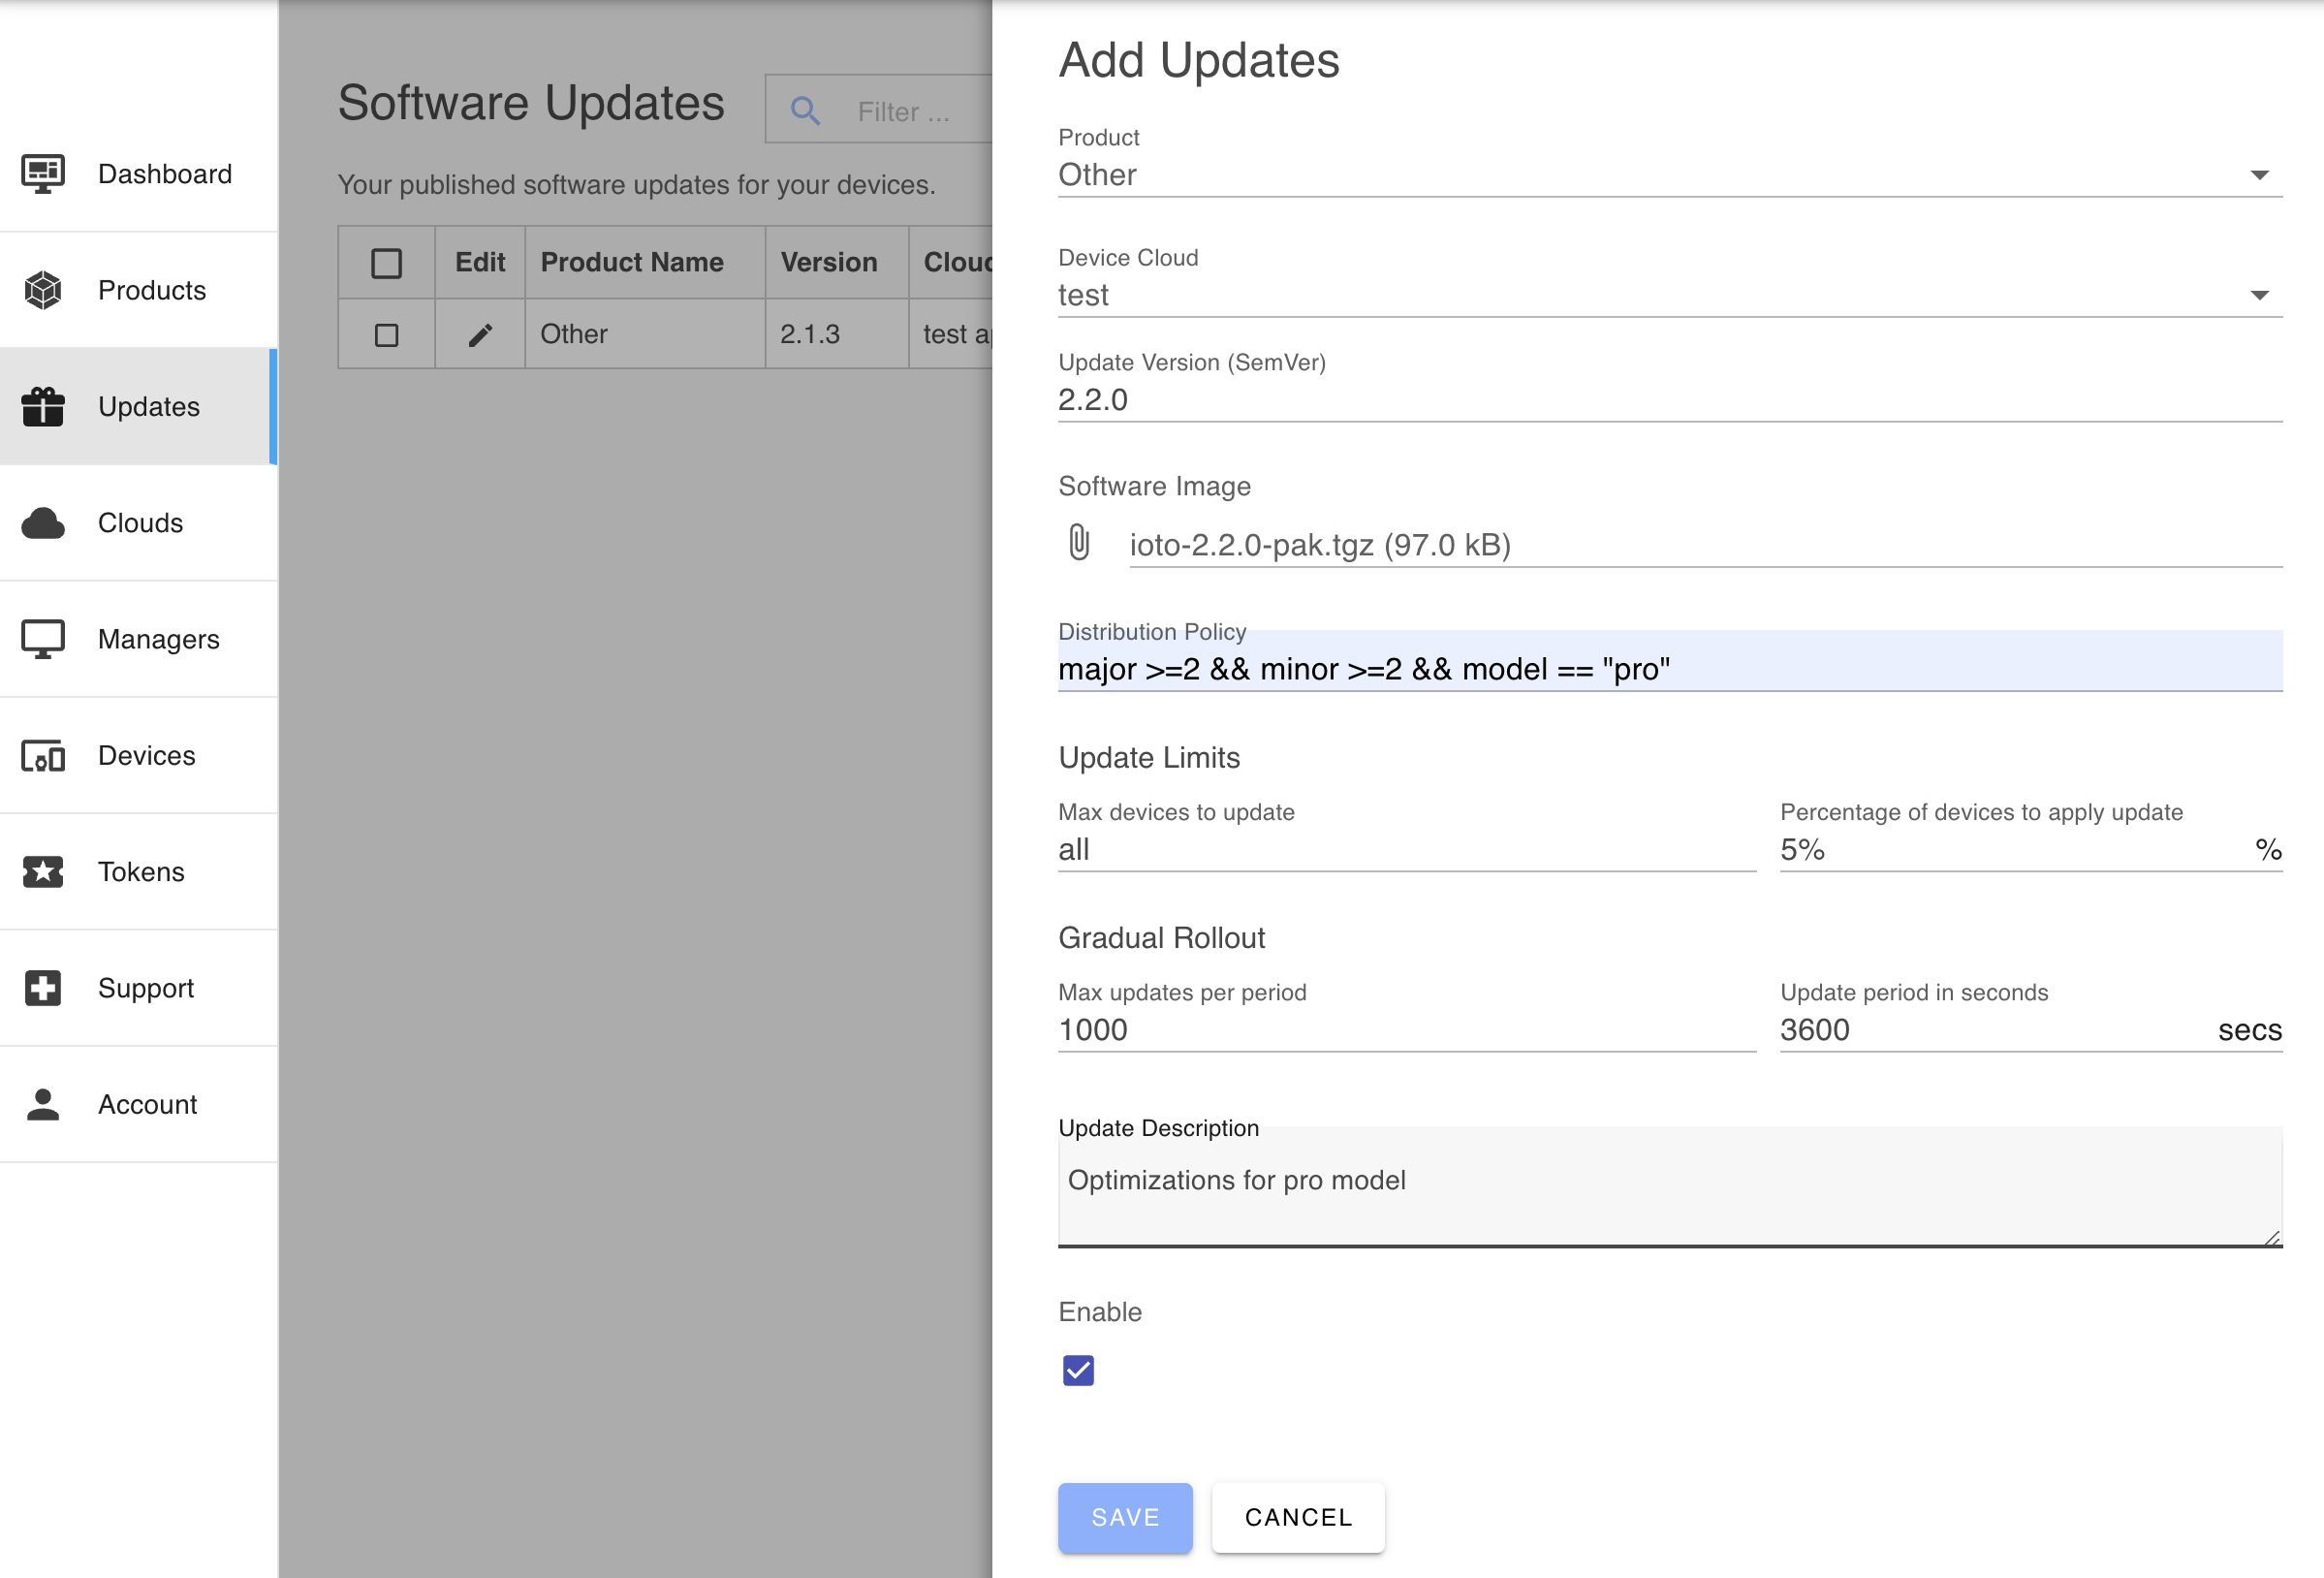The width and height of the screenshot is (2324, 1578).
Task: Check the product list row checkbox
Action: (386, 332)
